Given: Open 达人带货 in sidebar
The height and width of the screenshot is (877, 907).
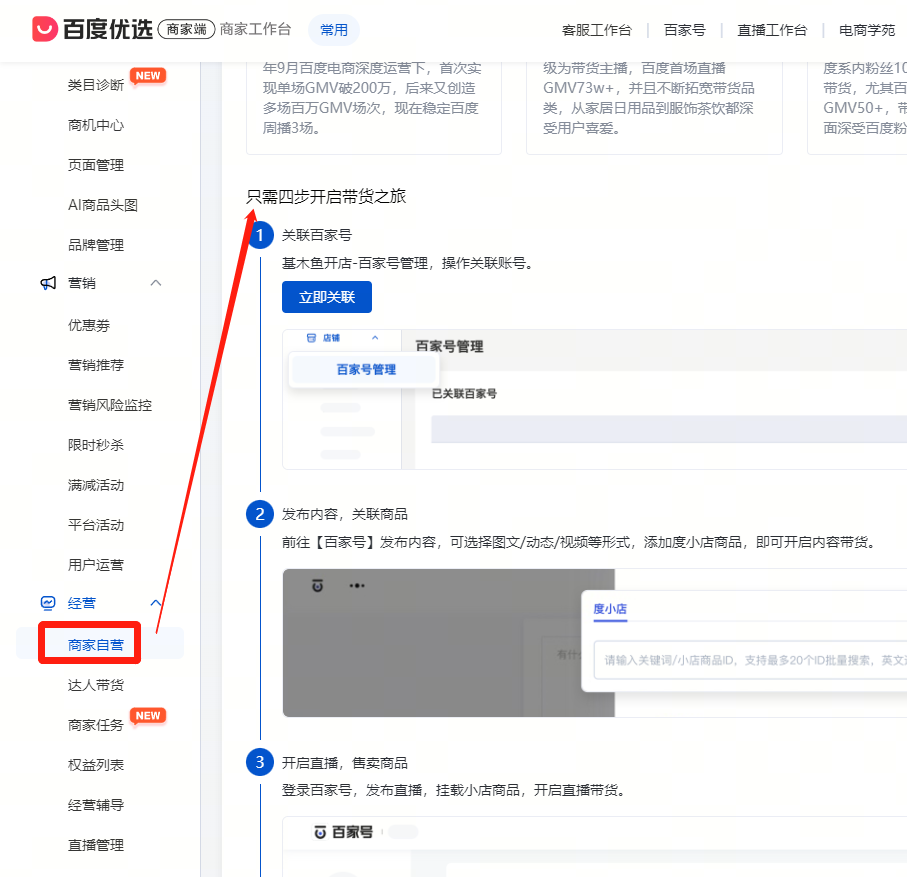Looking at the screenshot, I should click(x=96, y=685).
